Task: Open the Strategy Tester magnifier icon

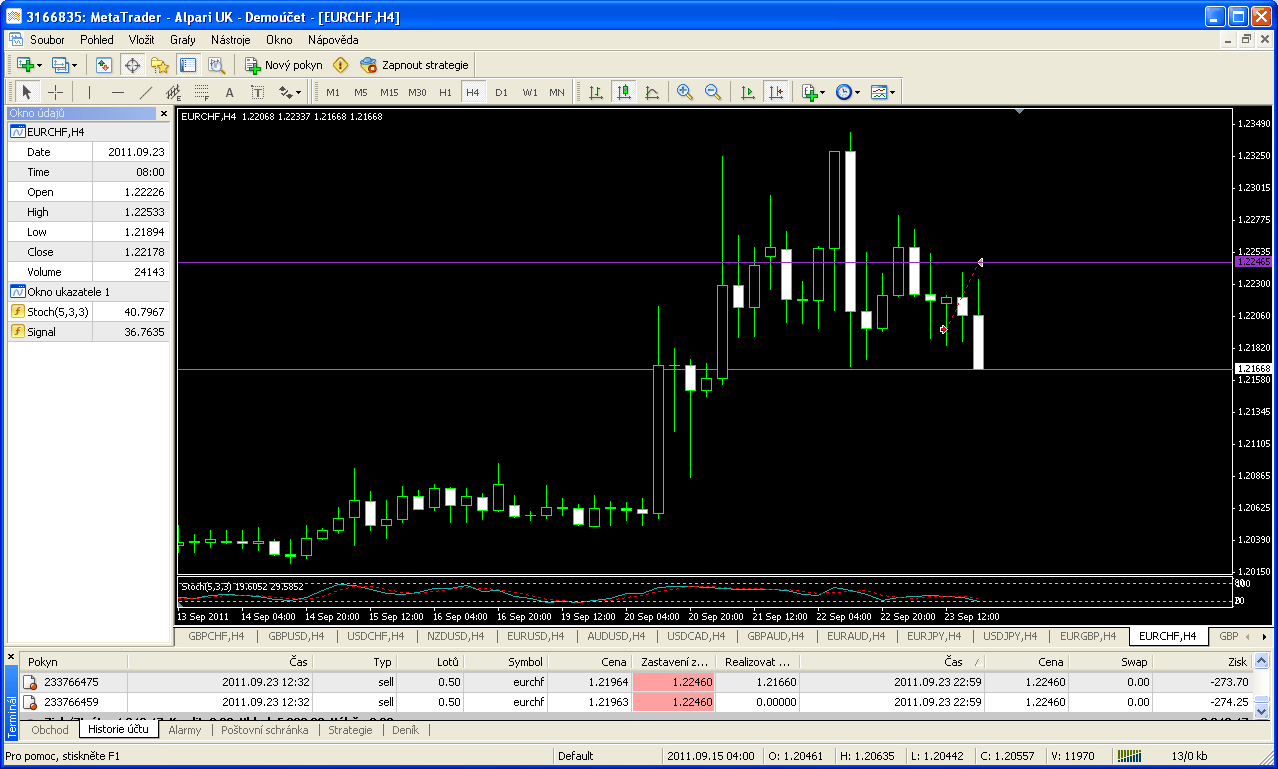Action: [216, 65]
